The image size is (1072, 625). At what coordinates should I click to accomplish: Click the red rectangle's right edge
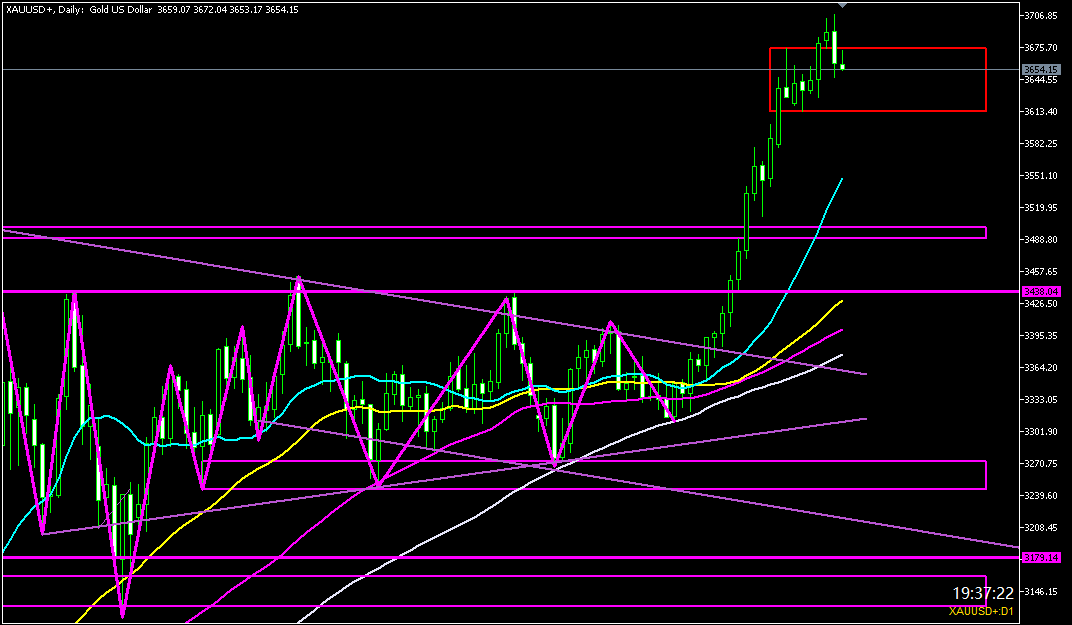(986, 79)
